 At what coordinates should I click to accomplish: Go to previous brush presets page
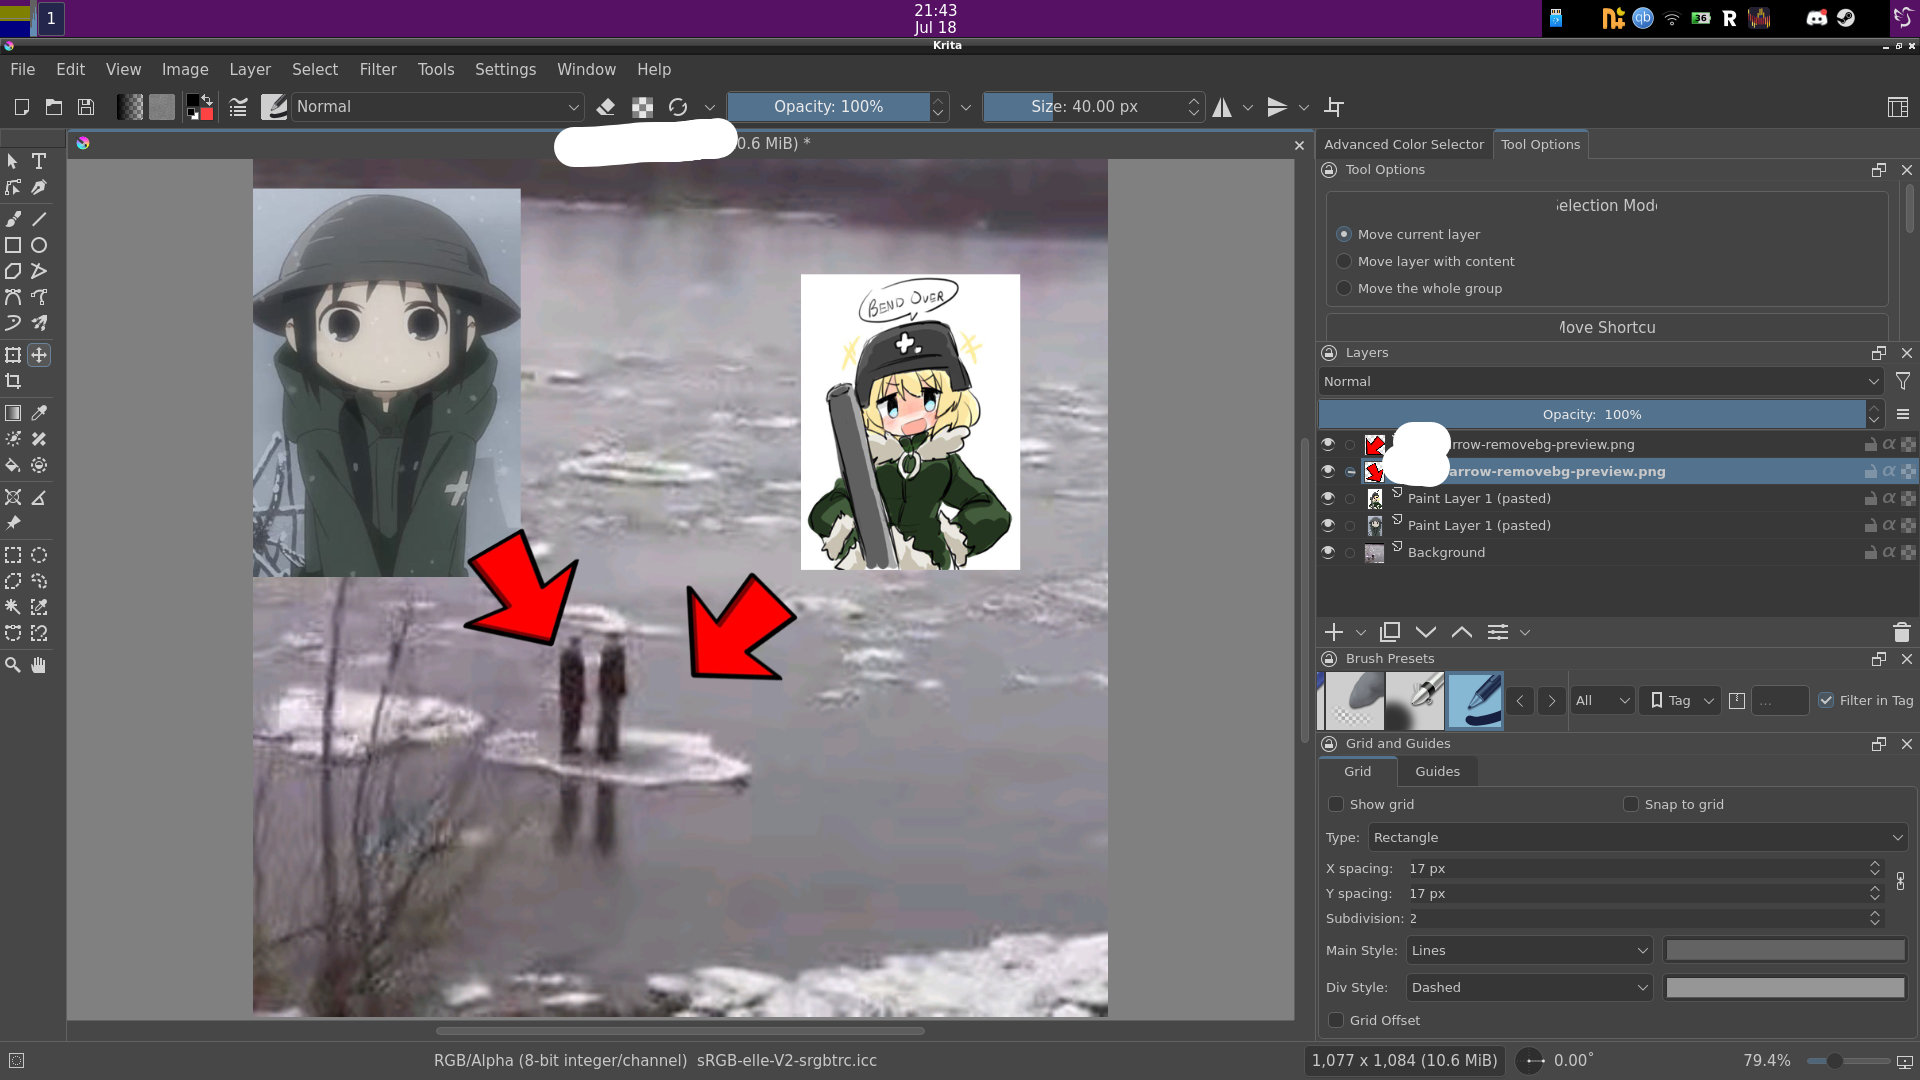(1520, 700)
